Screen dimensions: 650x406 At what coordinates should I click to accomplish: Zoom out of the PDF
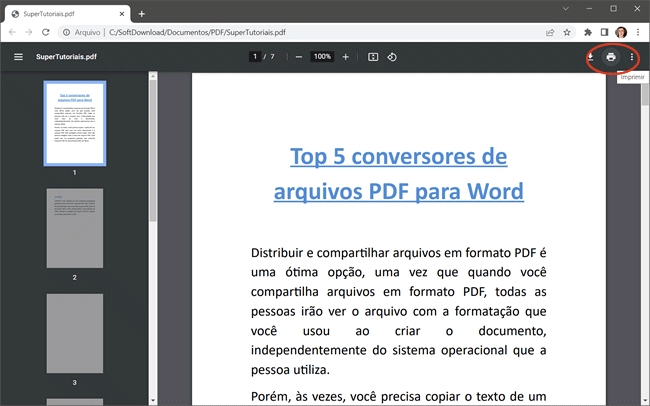[x=298, y=57]
